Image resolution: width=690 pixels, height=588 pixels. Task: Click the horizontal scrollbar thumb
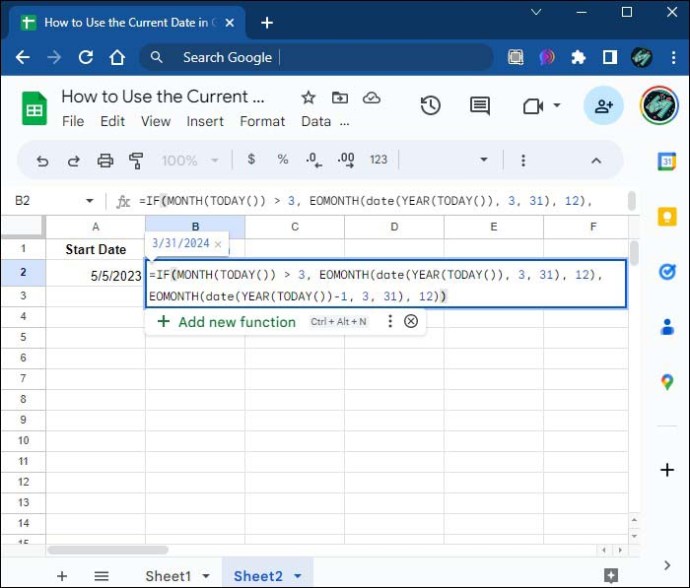coord(108,550)
